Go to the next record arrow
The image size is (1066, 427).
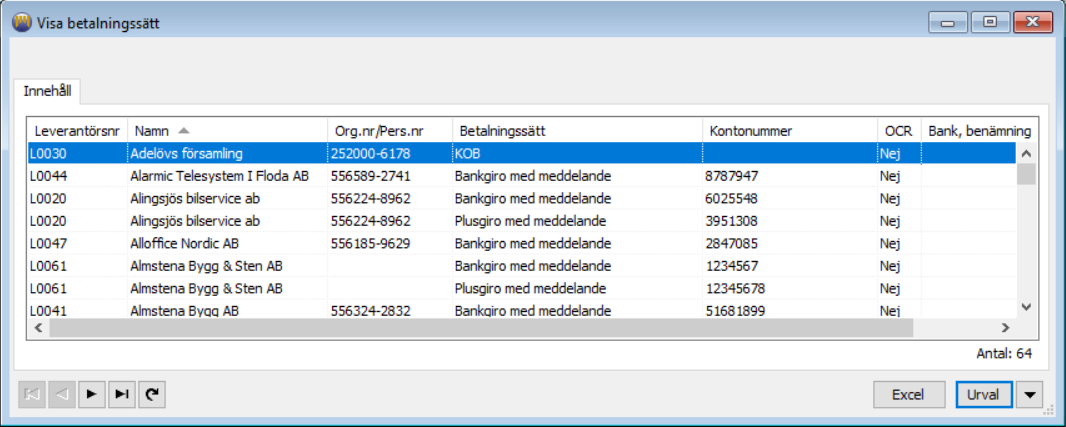pyautogui.click(x=92, y=394)
